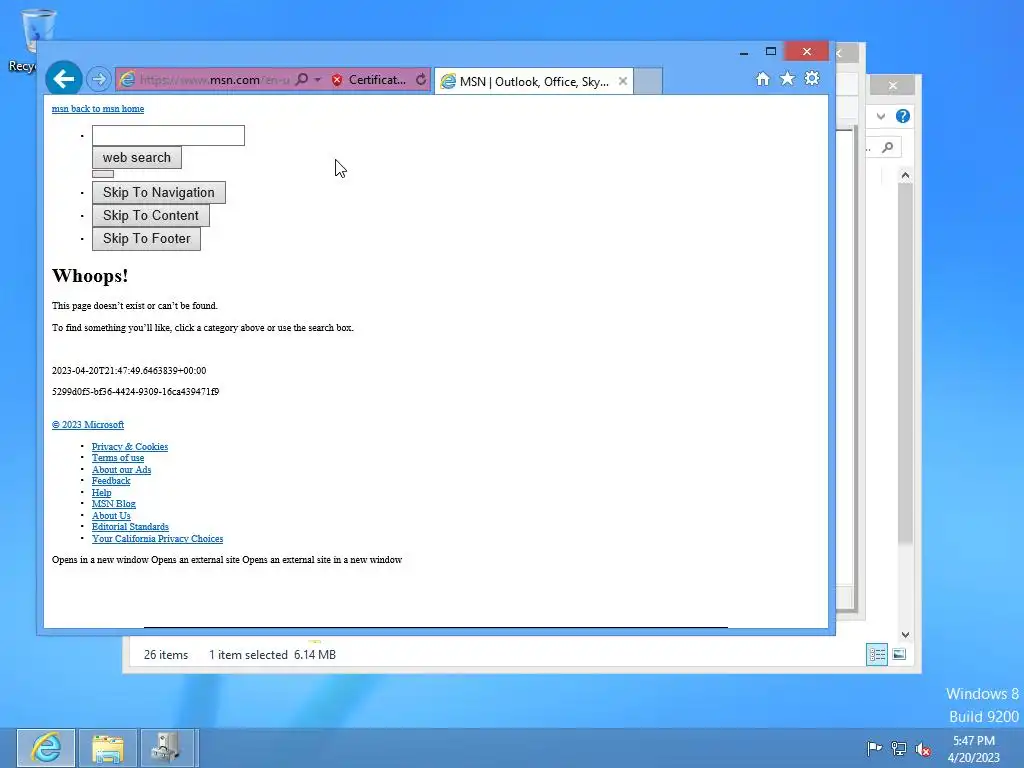Click the File Explorer scrollbar down arrow

[905, 635]
